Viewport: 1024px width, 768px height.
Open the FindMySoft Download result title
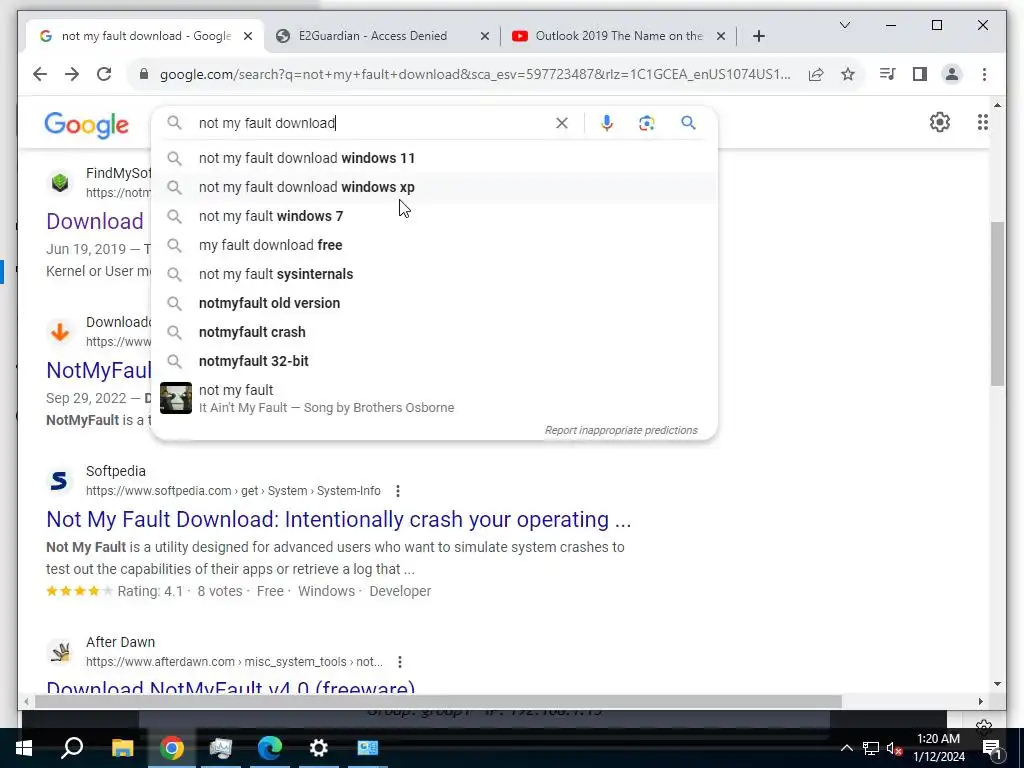point(95,221)
